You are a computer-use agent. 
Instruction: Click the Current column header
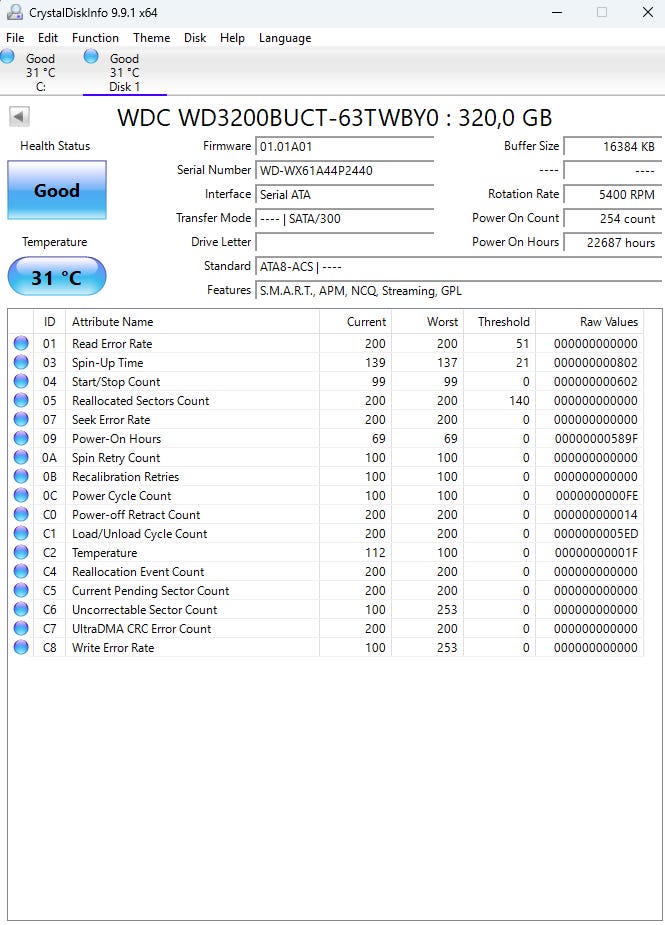[x=355, y=322]
